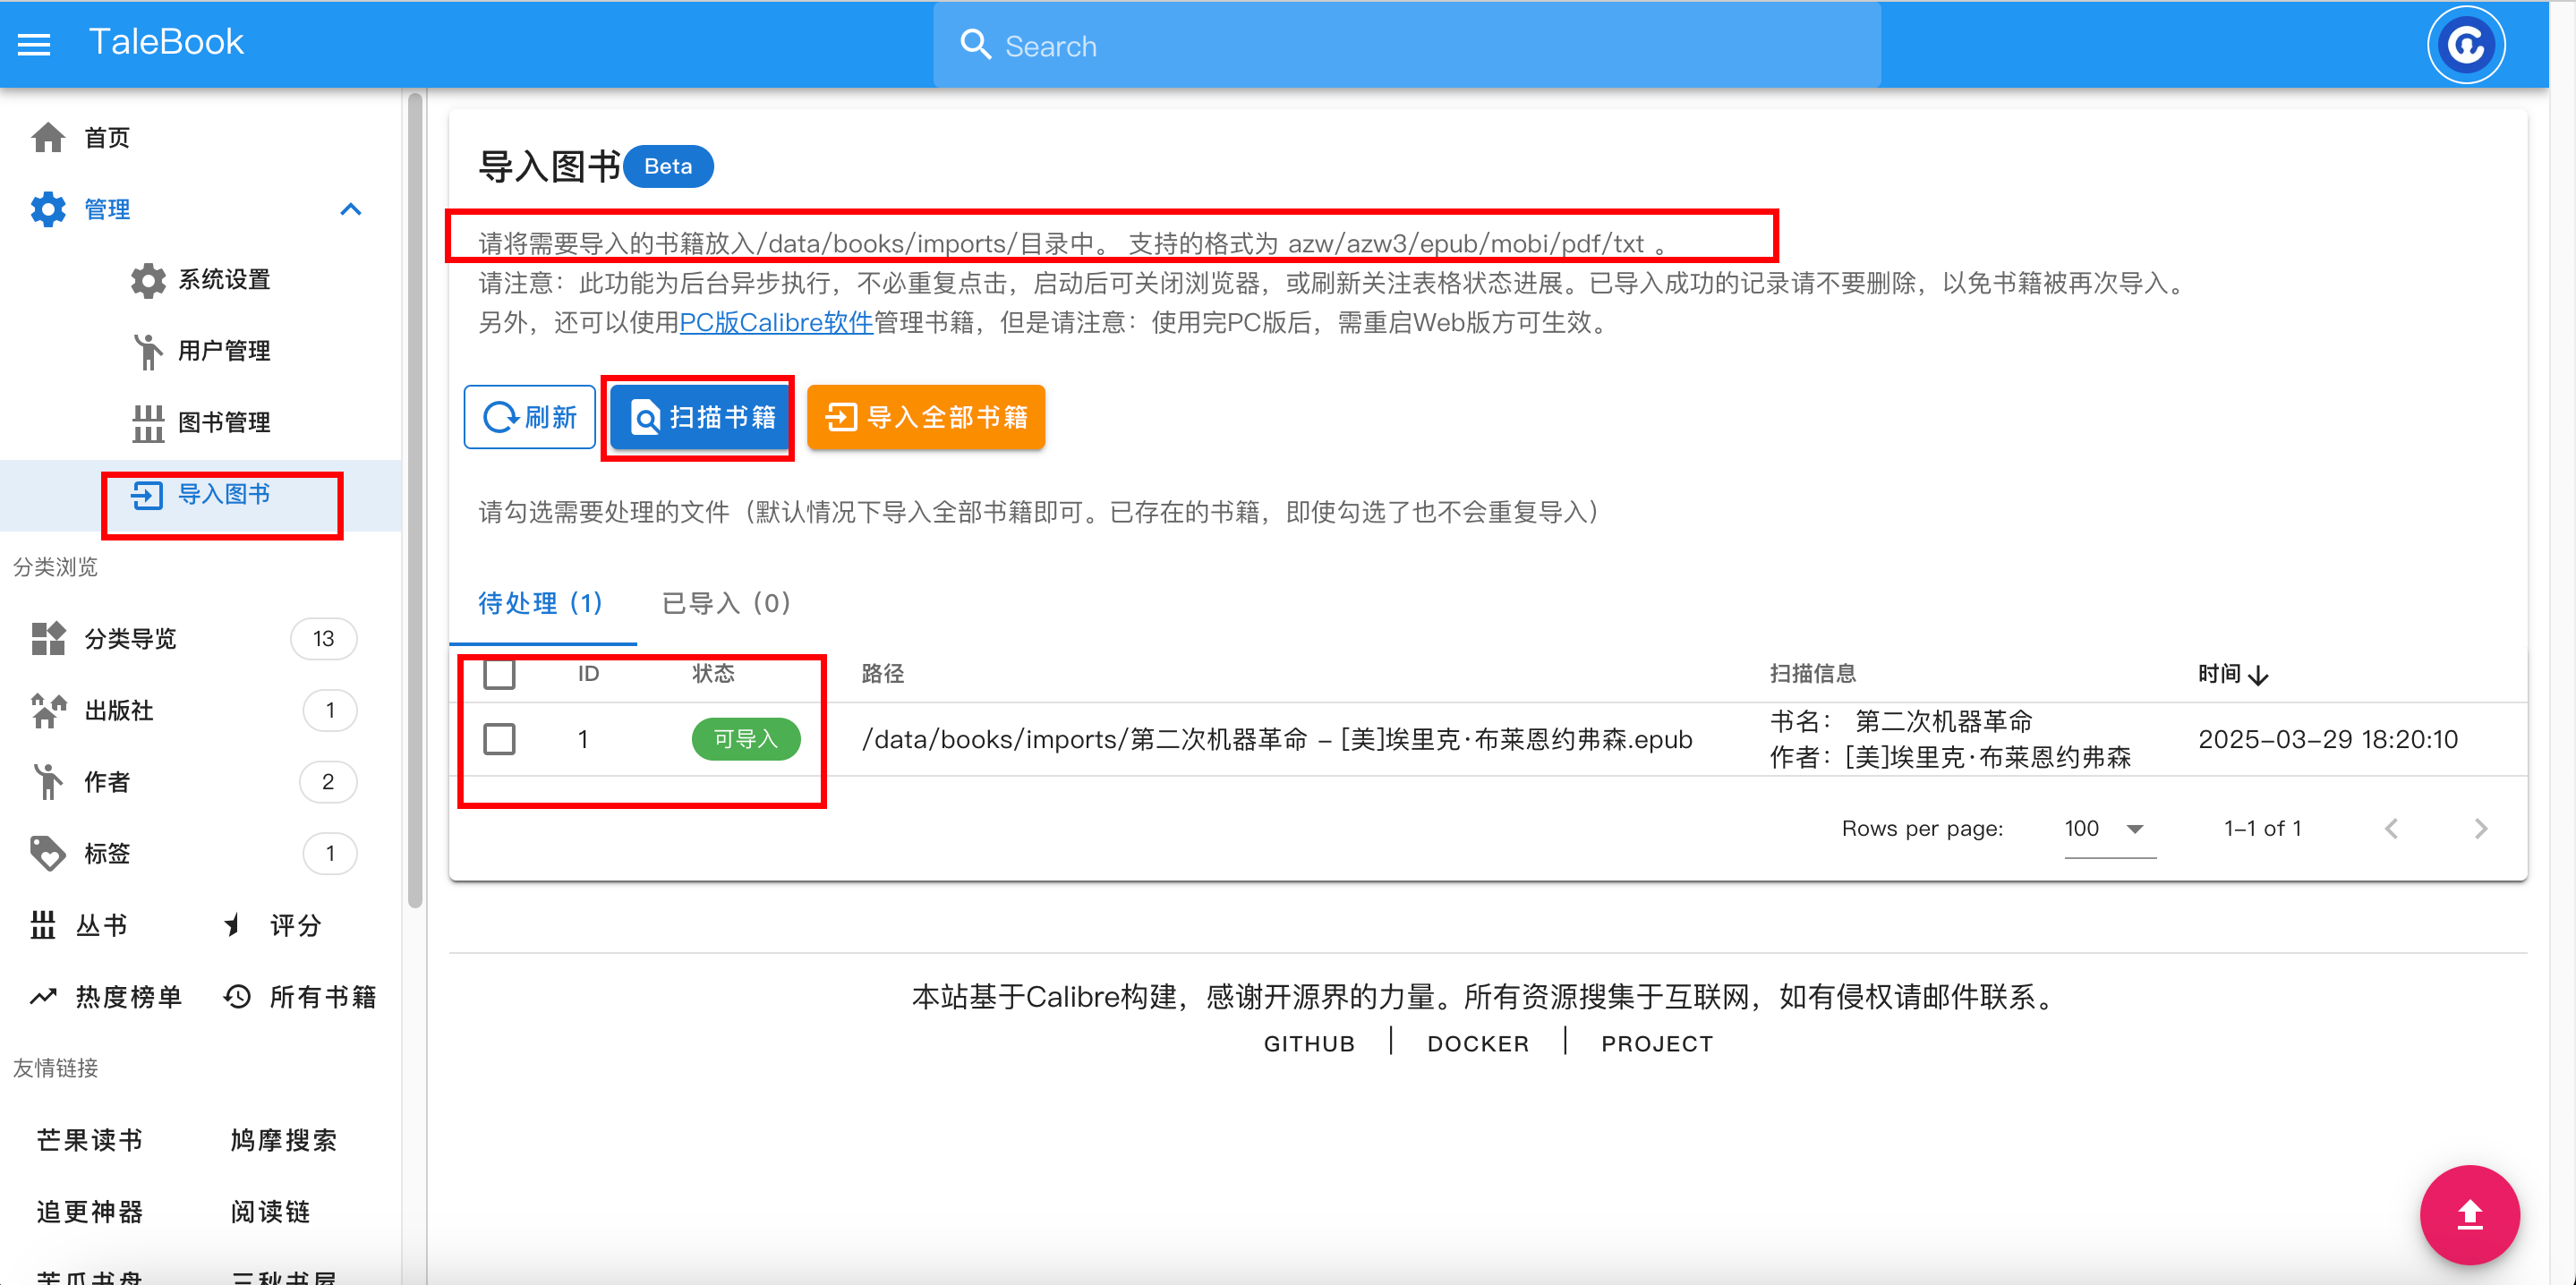This screenshot has width=2576, height=1285.
Task: Open the PC版Calibre软件 link
Action: click(776, 322)
